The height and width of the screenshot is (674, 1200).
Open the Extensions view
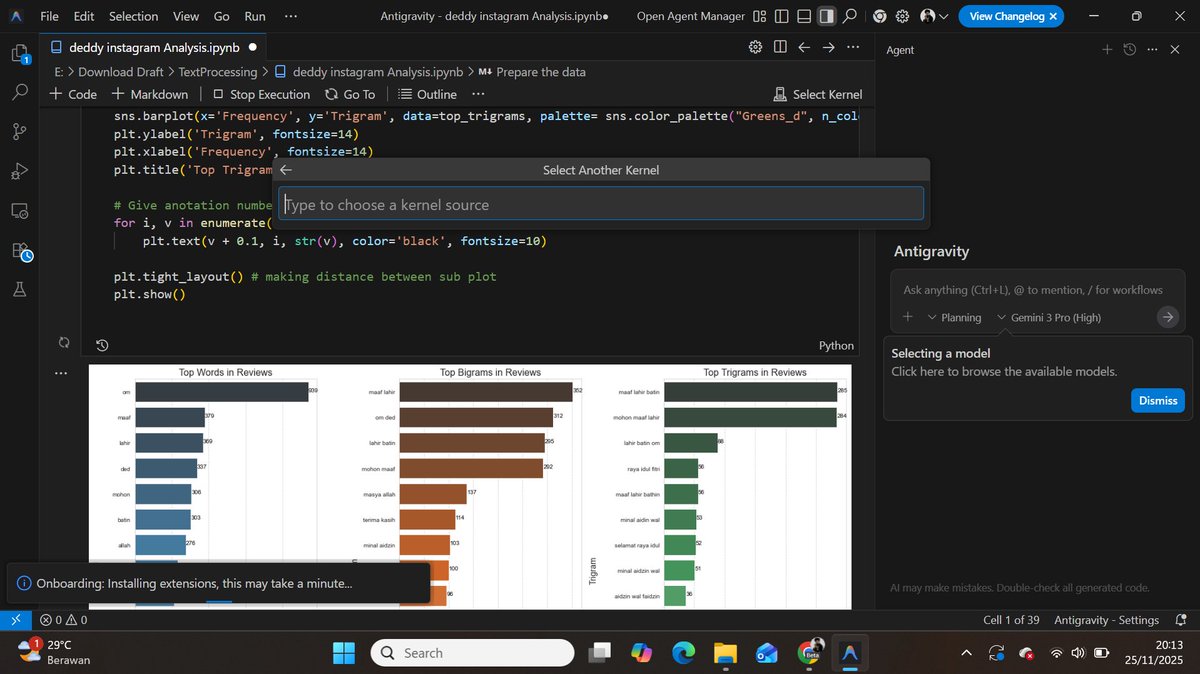tap(20, 251)
